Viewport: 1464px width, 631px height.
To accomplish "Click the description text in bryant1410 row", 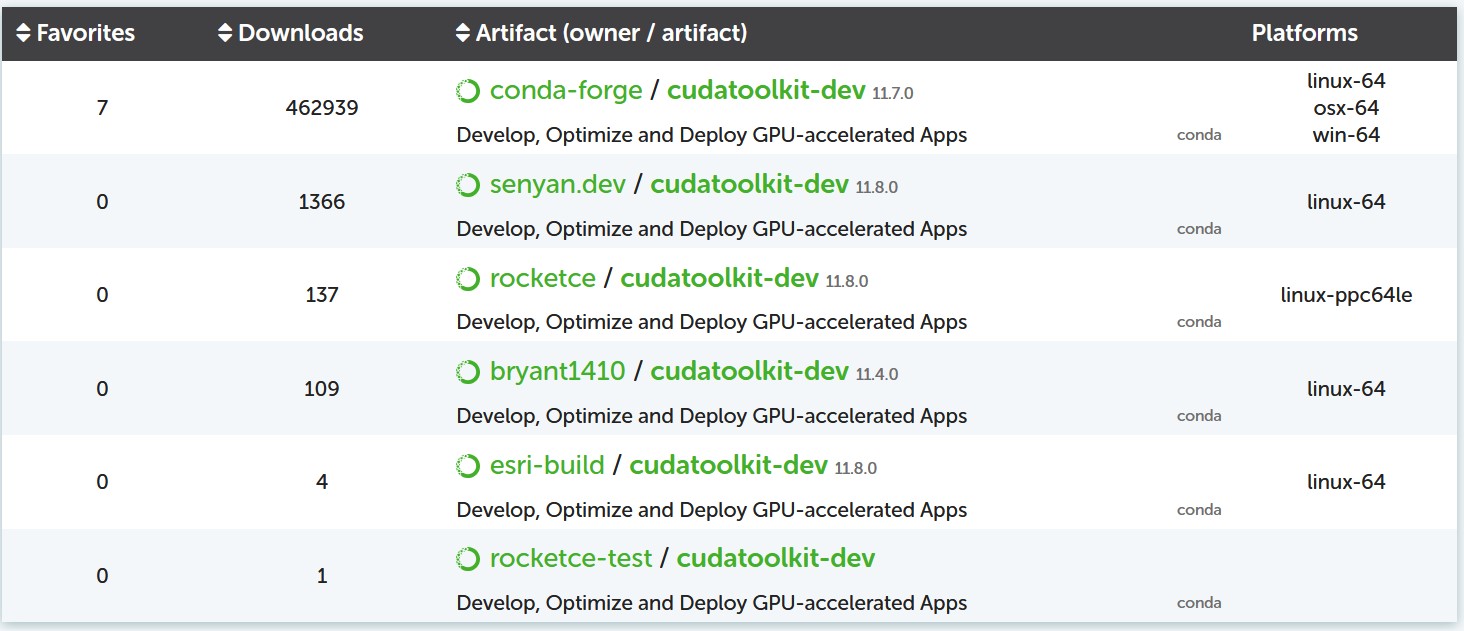I will click(x=712, y=416).
